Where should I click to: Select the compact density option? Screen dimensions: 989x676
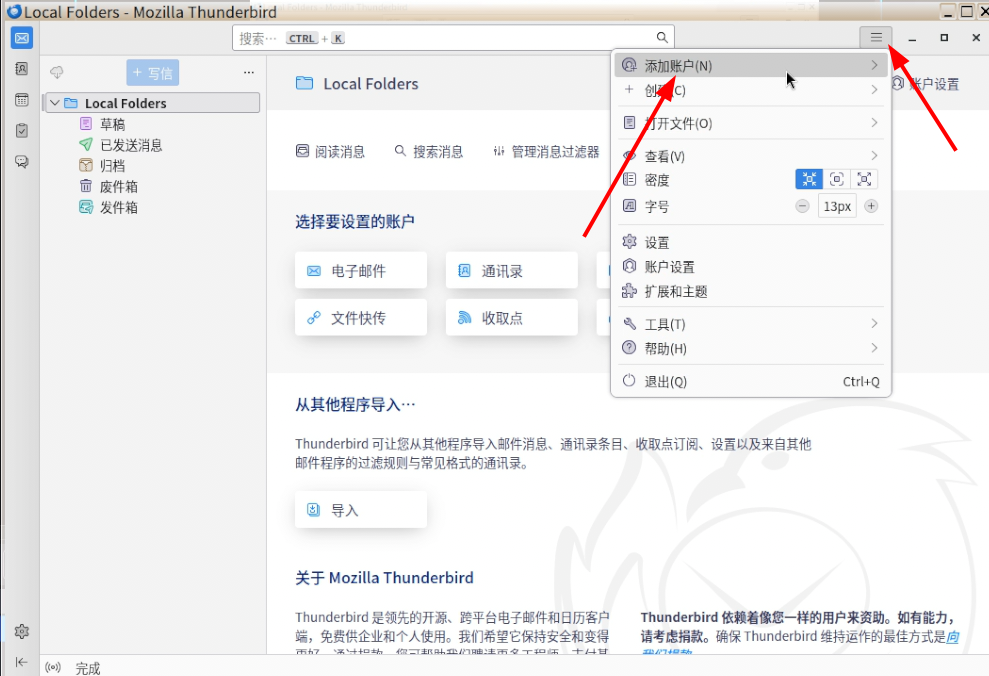pyautogui.click(x=809, y=179)
